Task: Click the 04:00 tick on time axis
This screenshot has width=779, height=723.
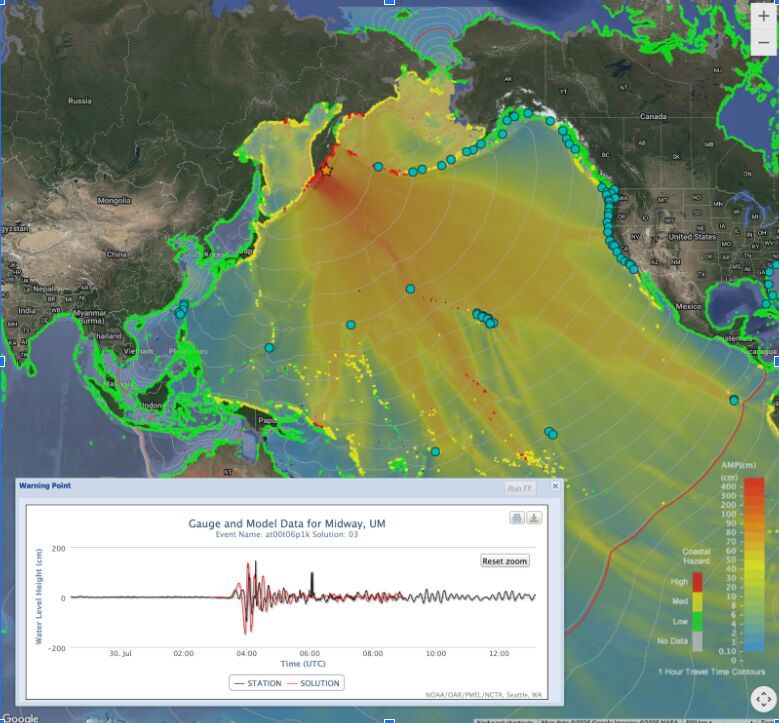Action: pyautogui.click(x=246, y=653)
